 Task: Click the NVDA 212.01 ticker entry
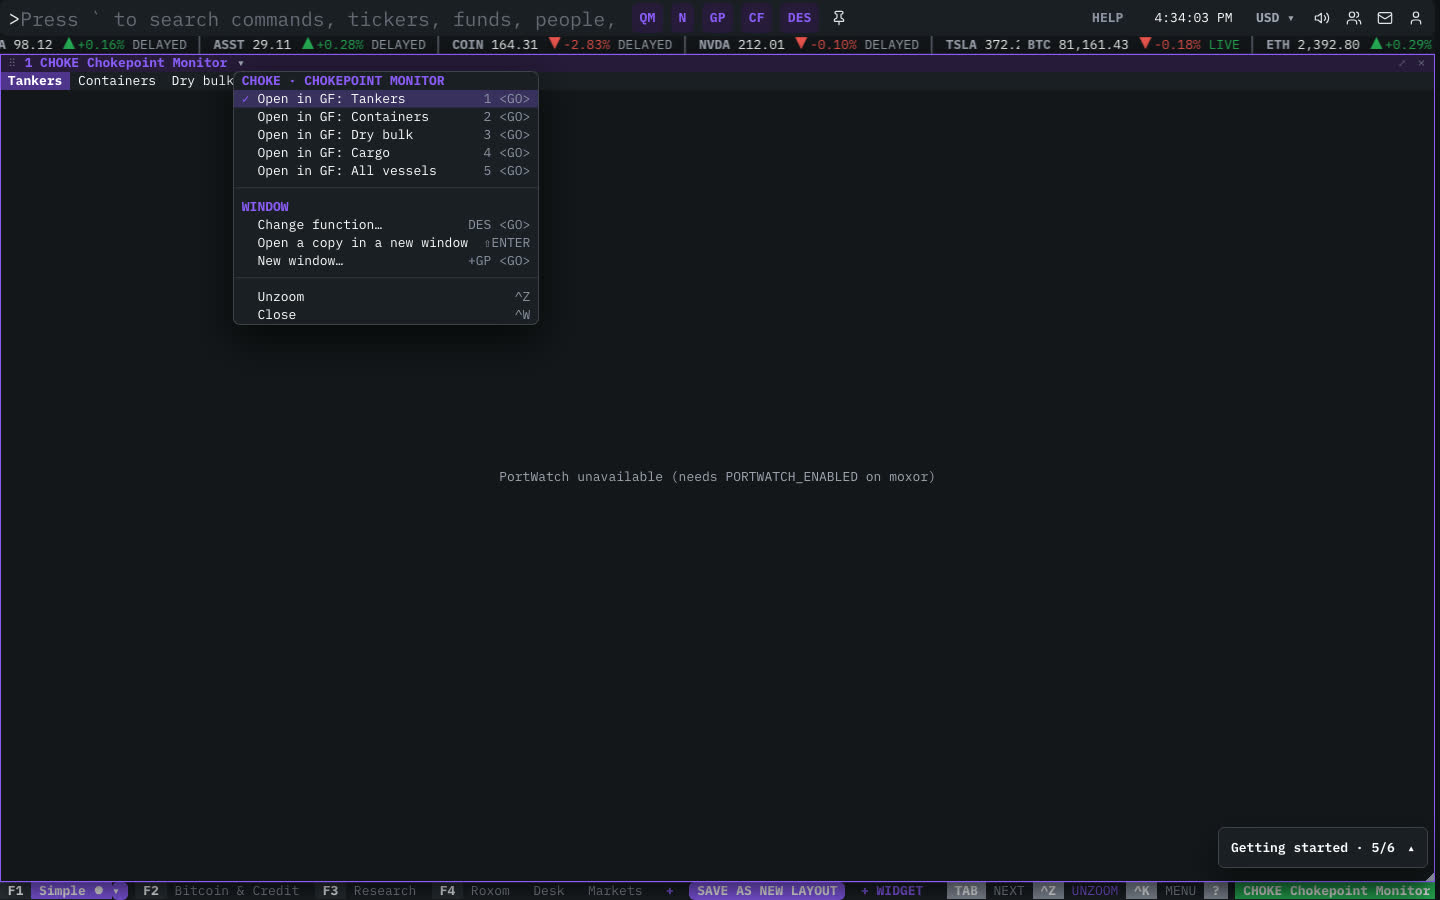(809, 45)
